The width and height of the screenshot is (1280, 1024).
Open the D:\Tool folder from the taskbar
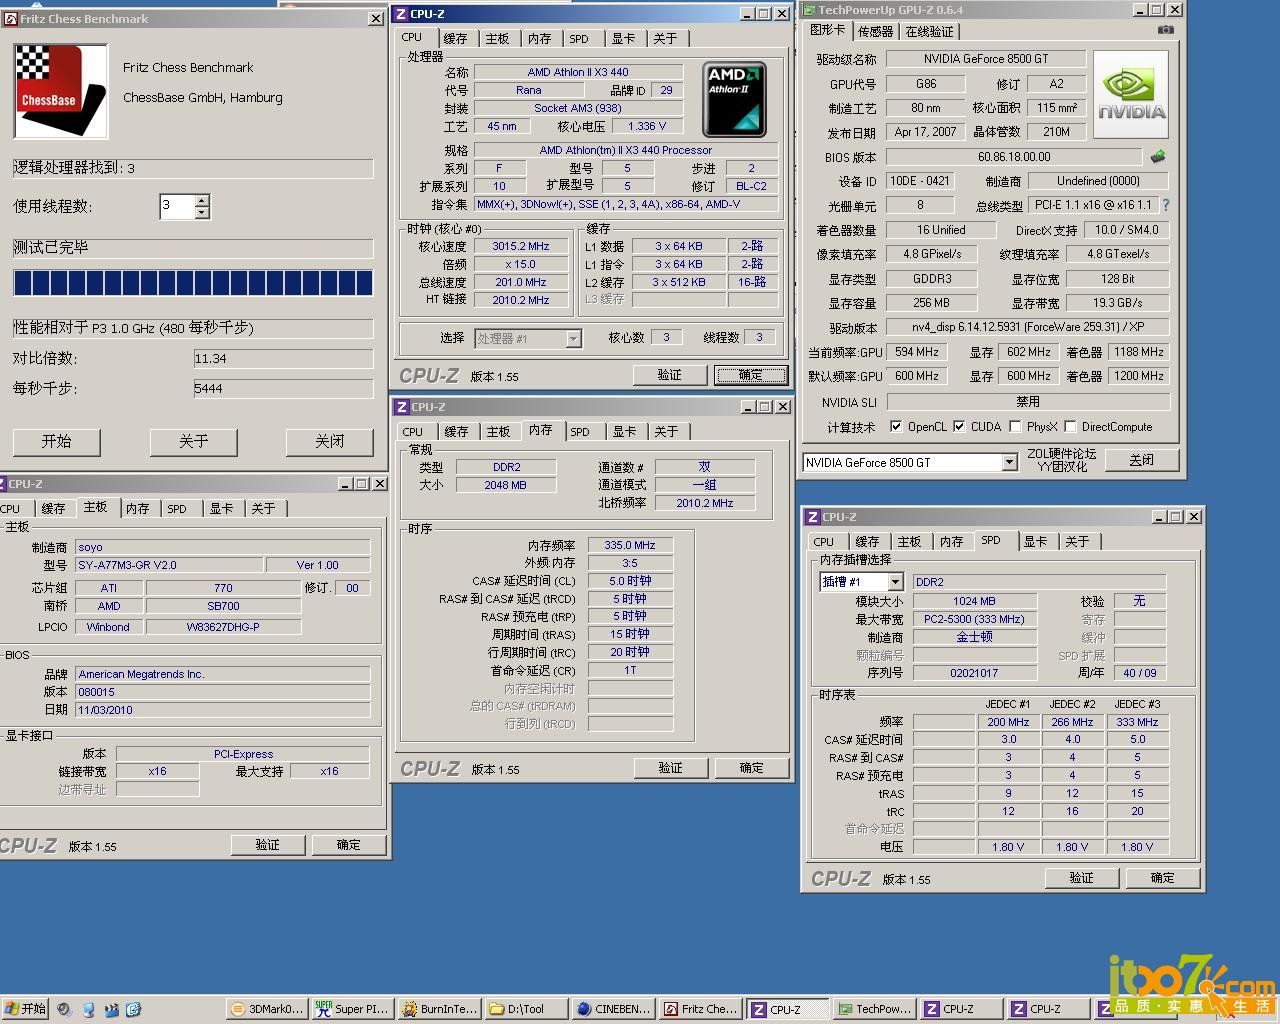[525, 1009]
